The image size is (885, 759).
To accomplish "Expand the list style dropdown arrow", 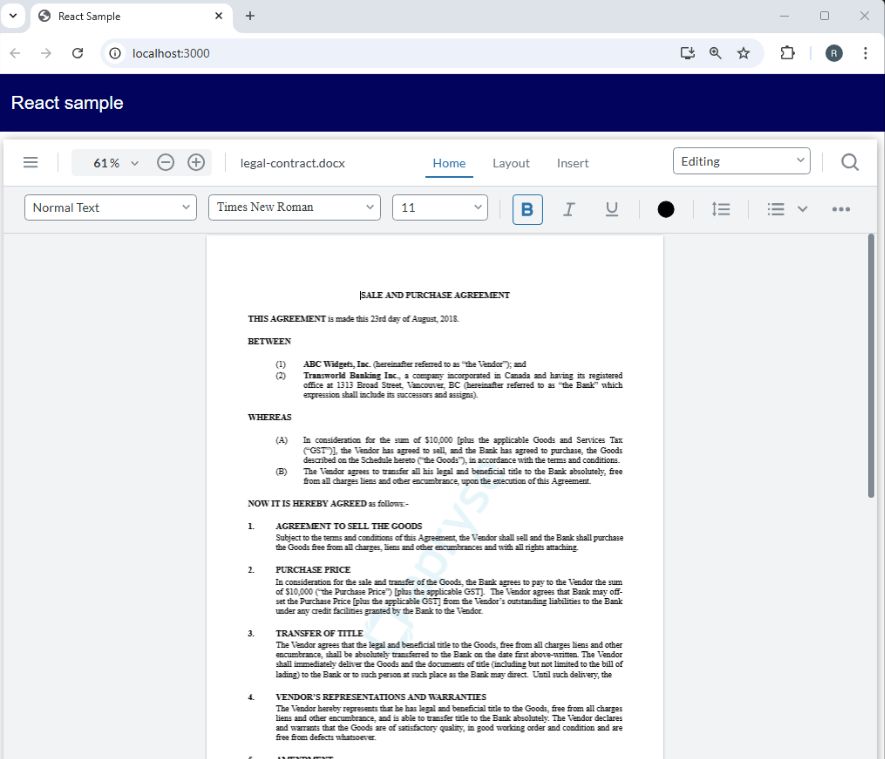I will click(x=802, y=209).
